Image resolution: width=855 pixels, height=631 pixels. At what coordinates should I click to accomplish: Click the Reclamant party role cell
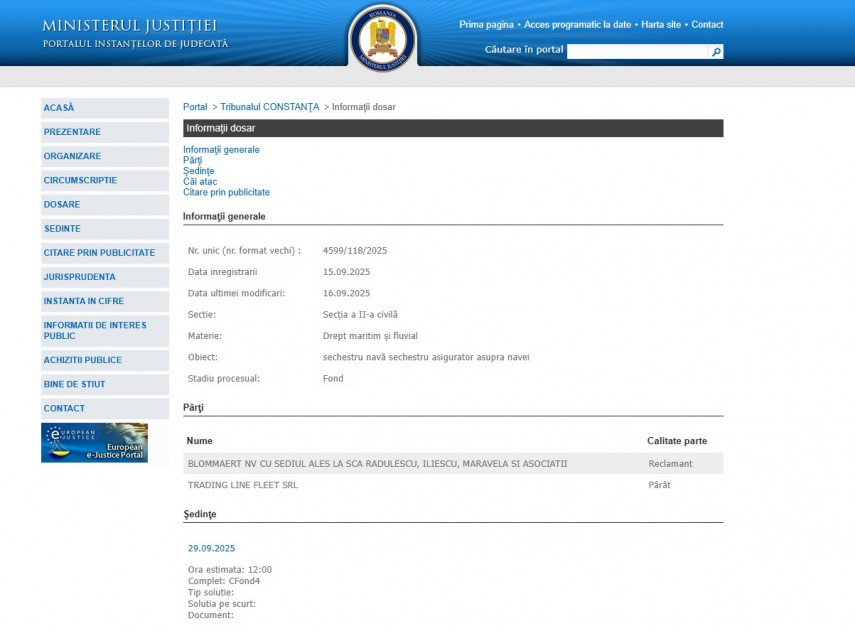click(670, 464)
